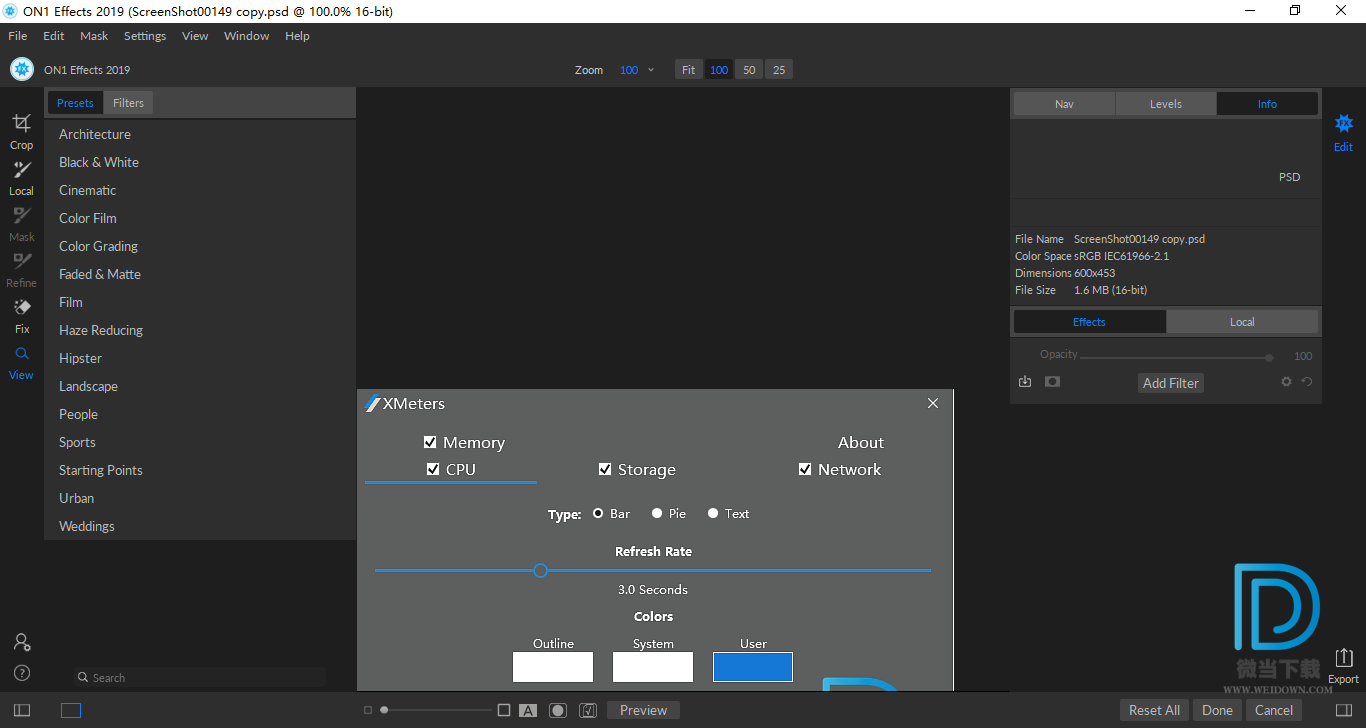This screenshot has height=728, width=1366.
Task: Select the Effects tab in right panel
Action: tap(1089, 322)
